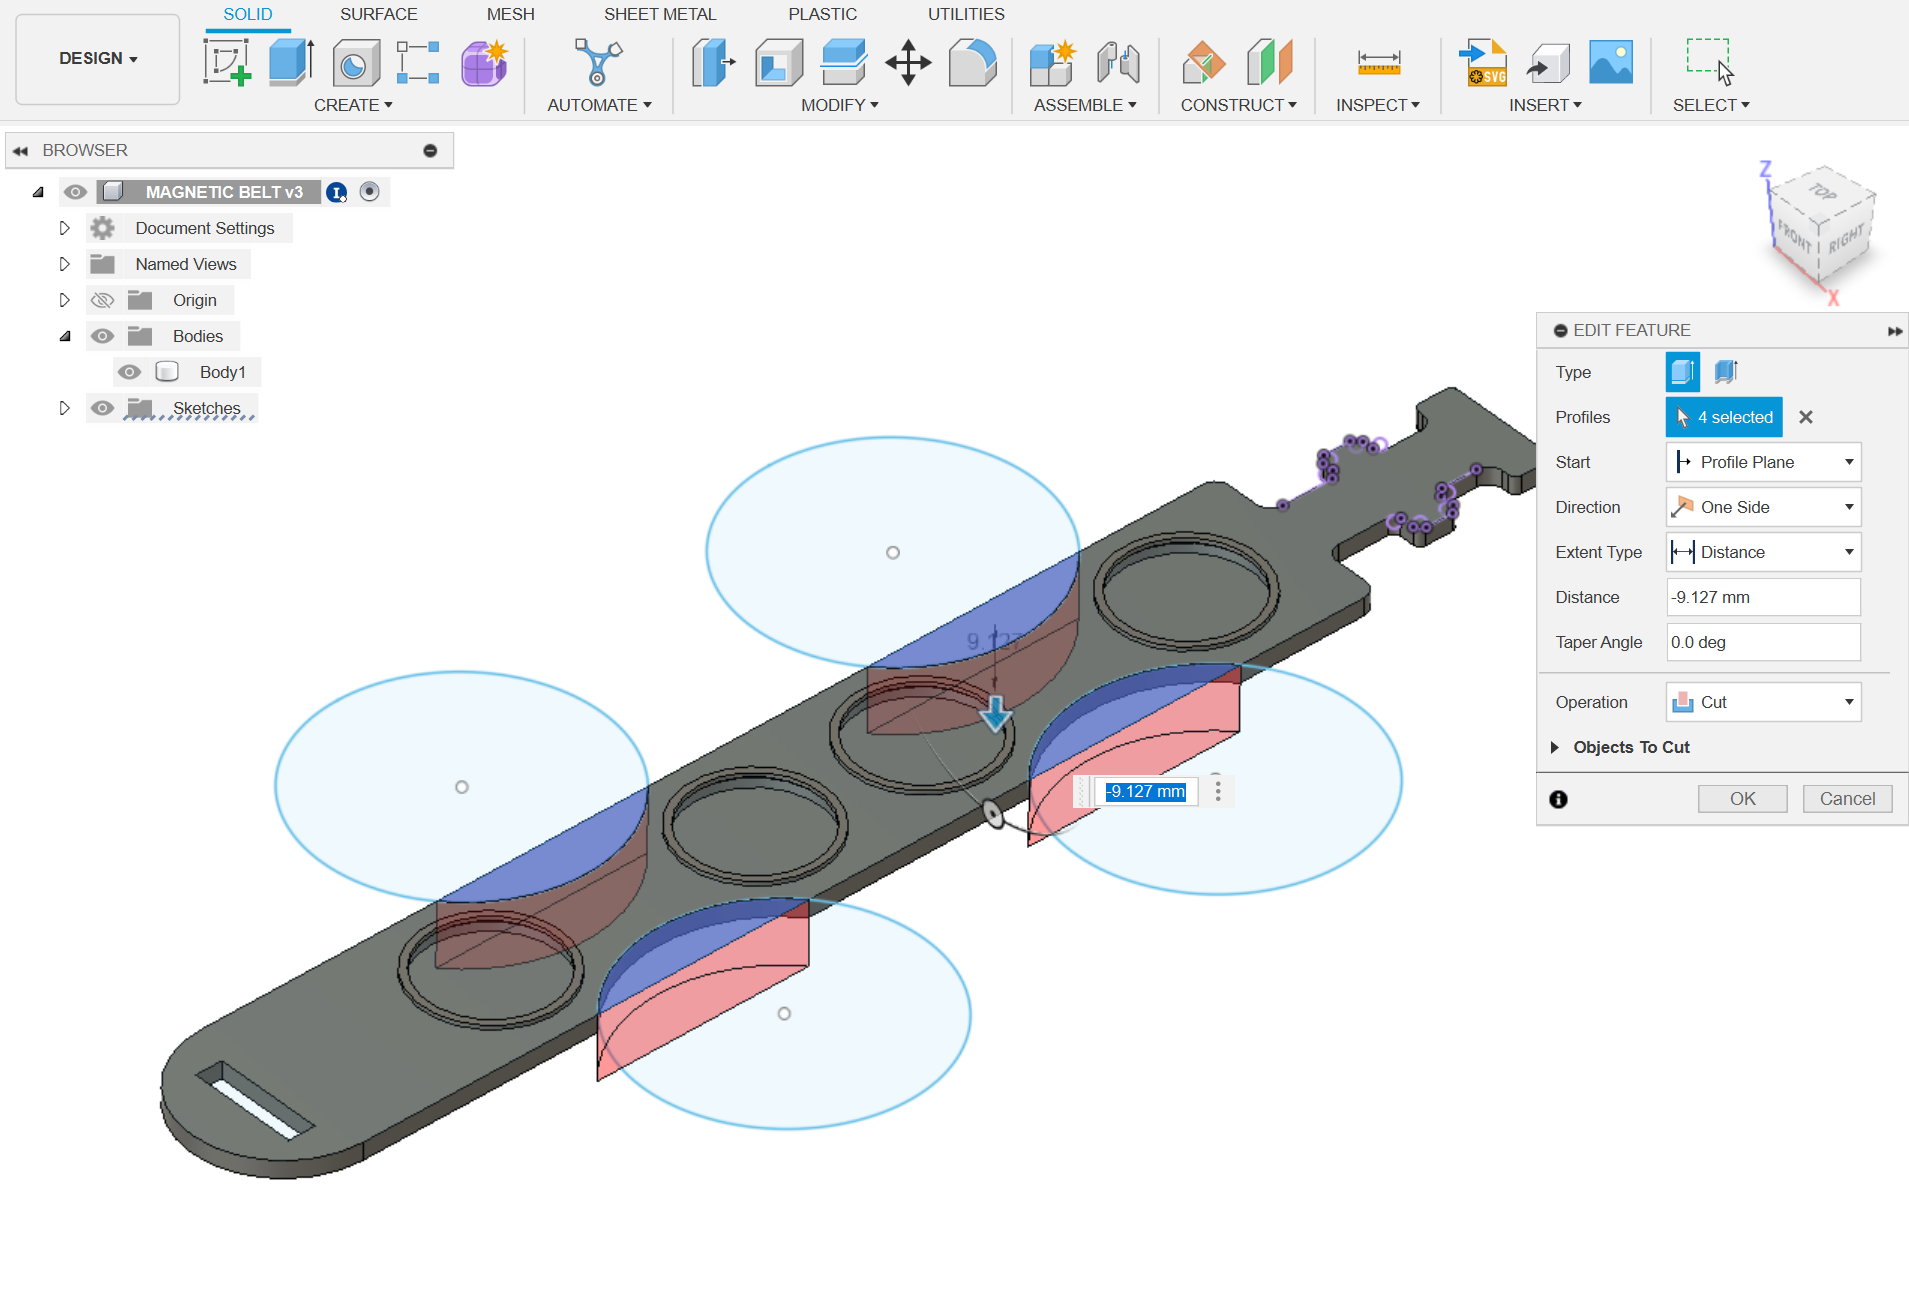Open the Operation Cut dropdown
Image resolution: width=1909 pixels, height=1315 pixels.
(1763, 702)
